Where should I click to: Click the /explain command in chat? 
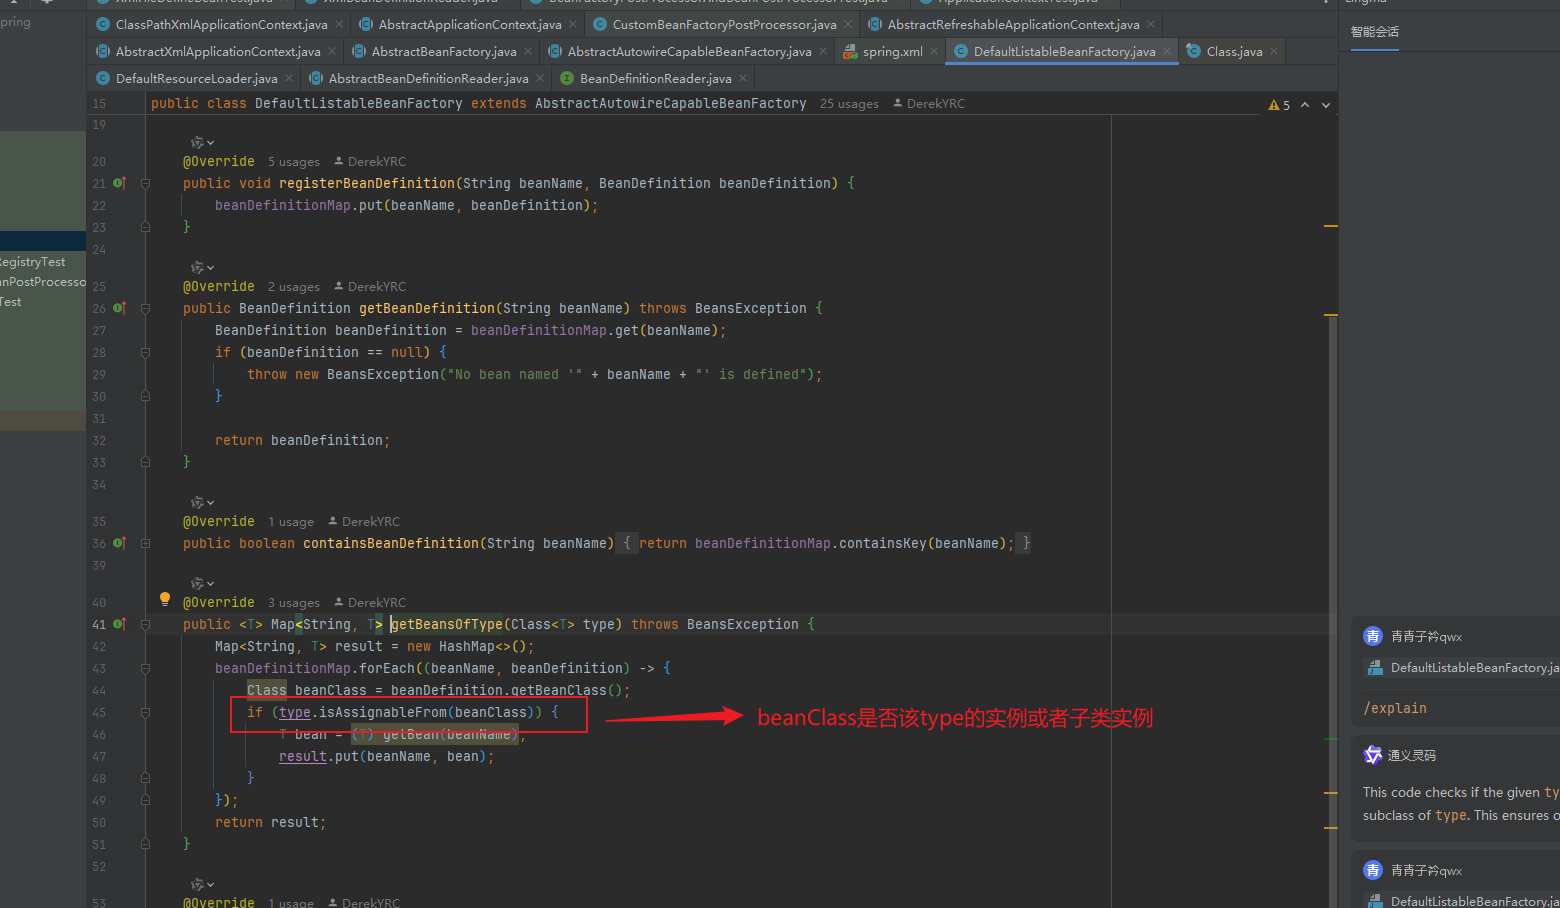coord(1395,708)
